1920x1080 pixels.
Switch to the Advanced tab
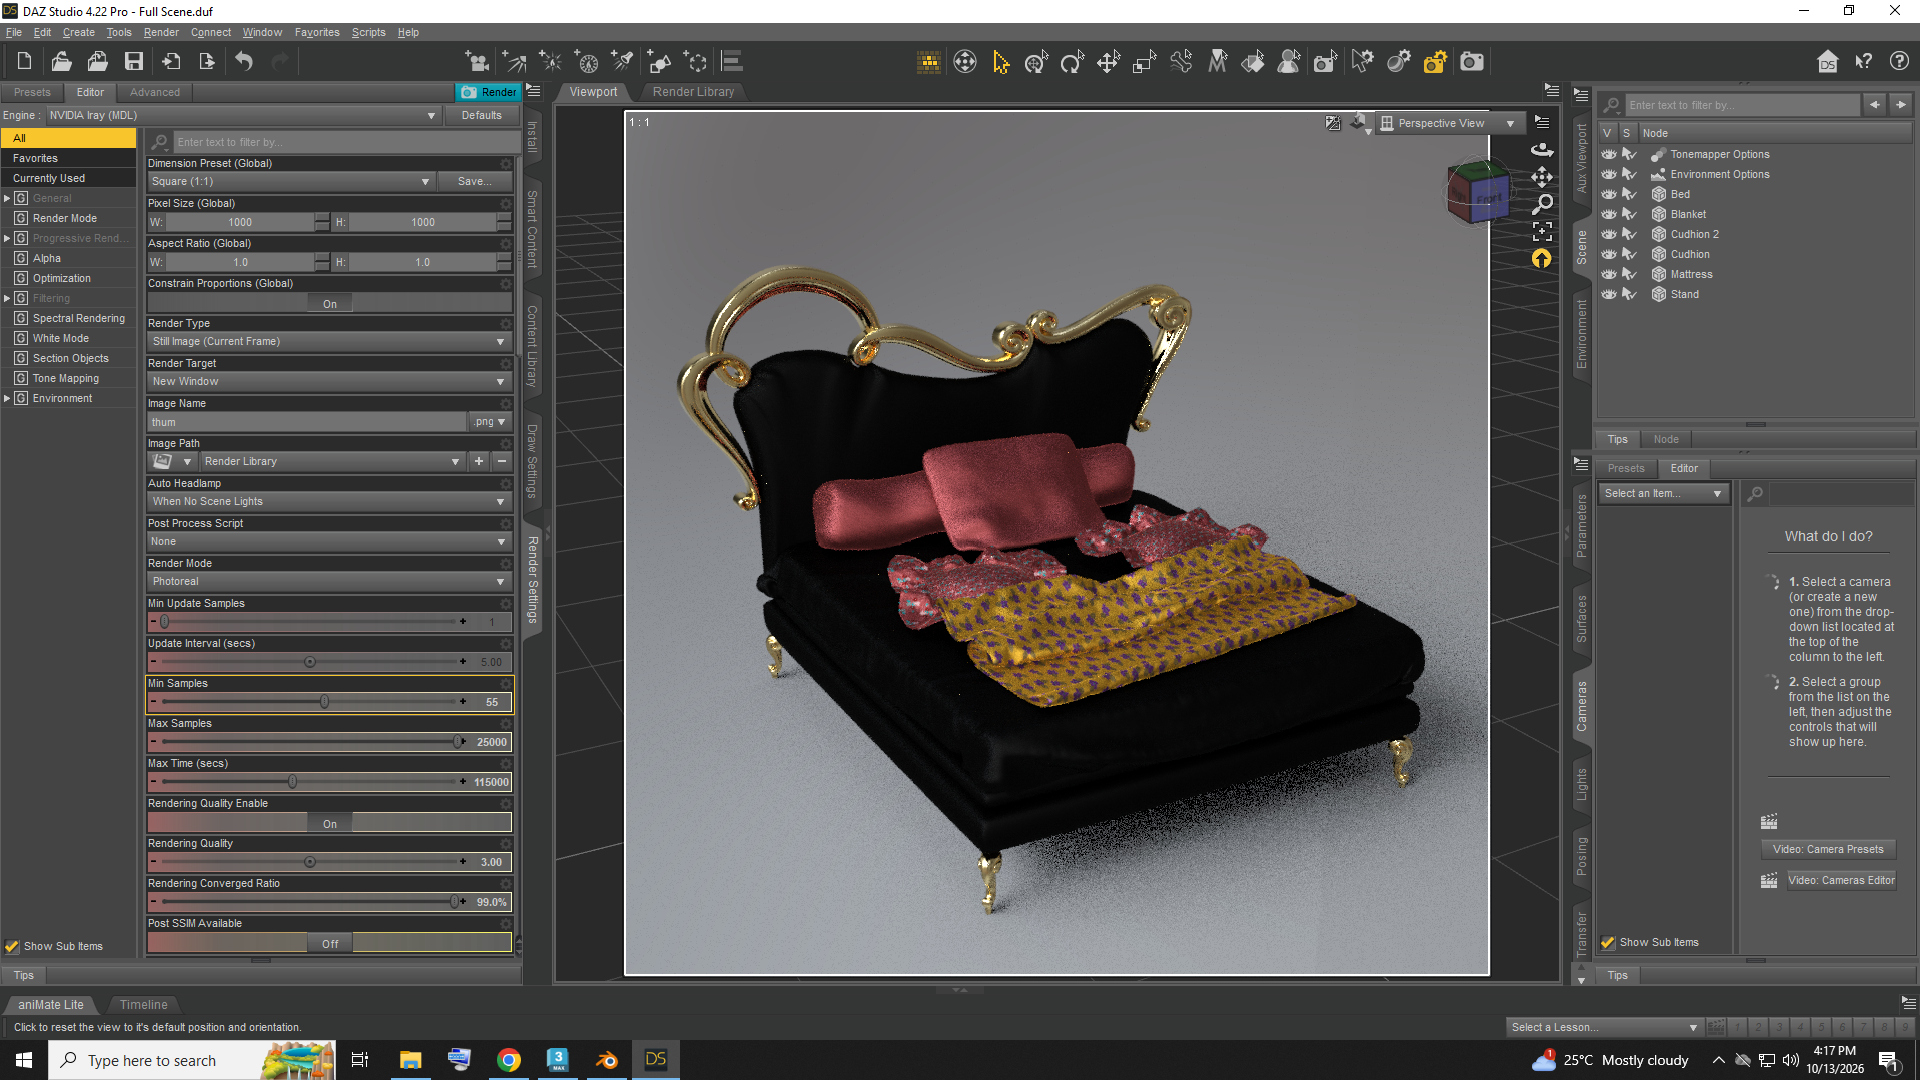coord(155,92)
